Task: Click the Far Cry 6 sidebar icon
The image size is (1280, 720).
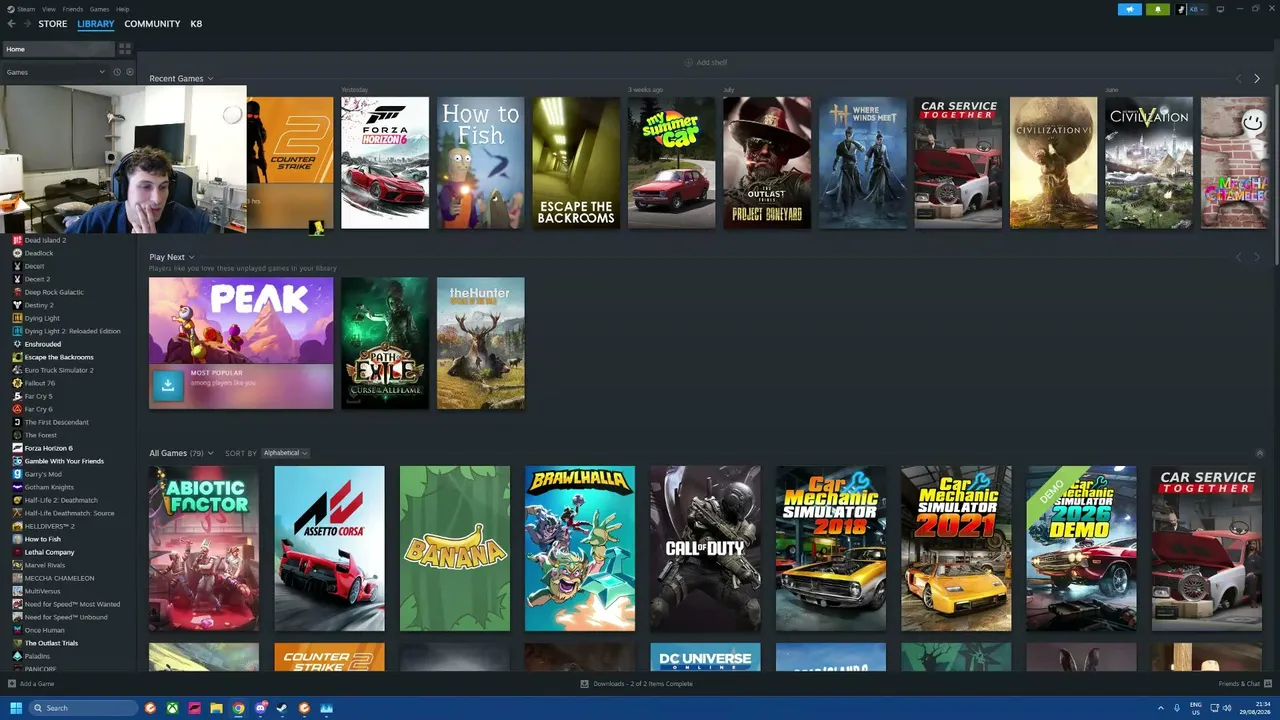Action: 17,409
